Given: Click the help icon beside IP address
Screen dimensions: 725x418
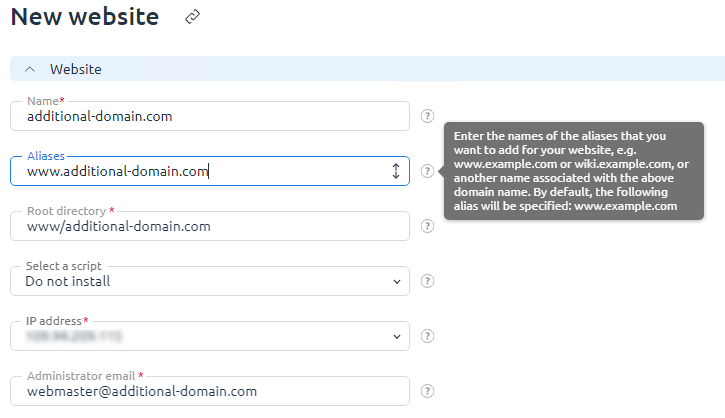Looking at the screenshot, I should [427, 336].
